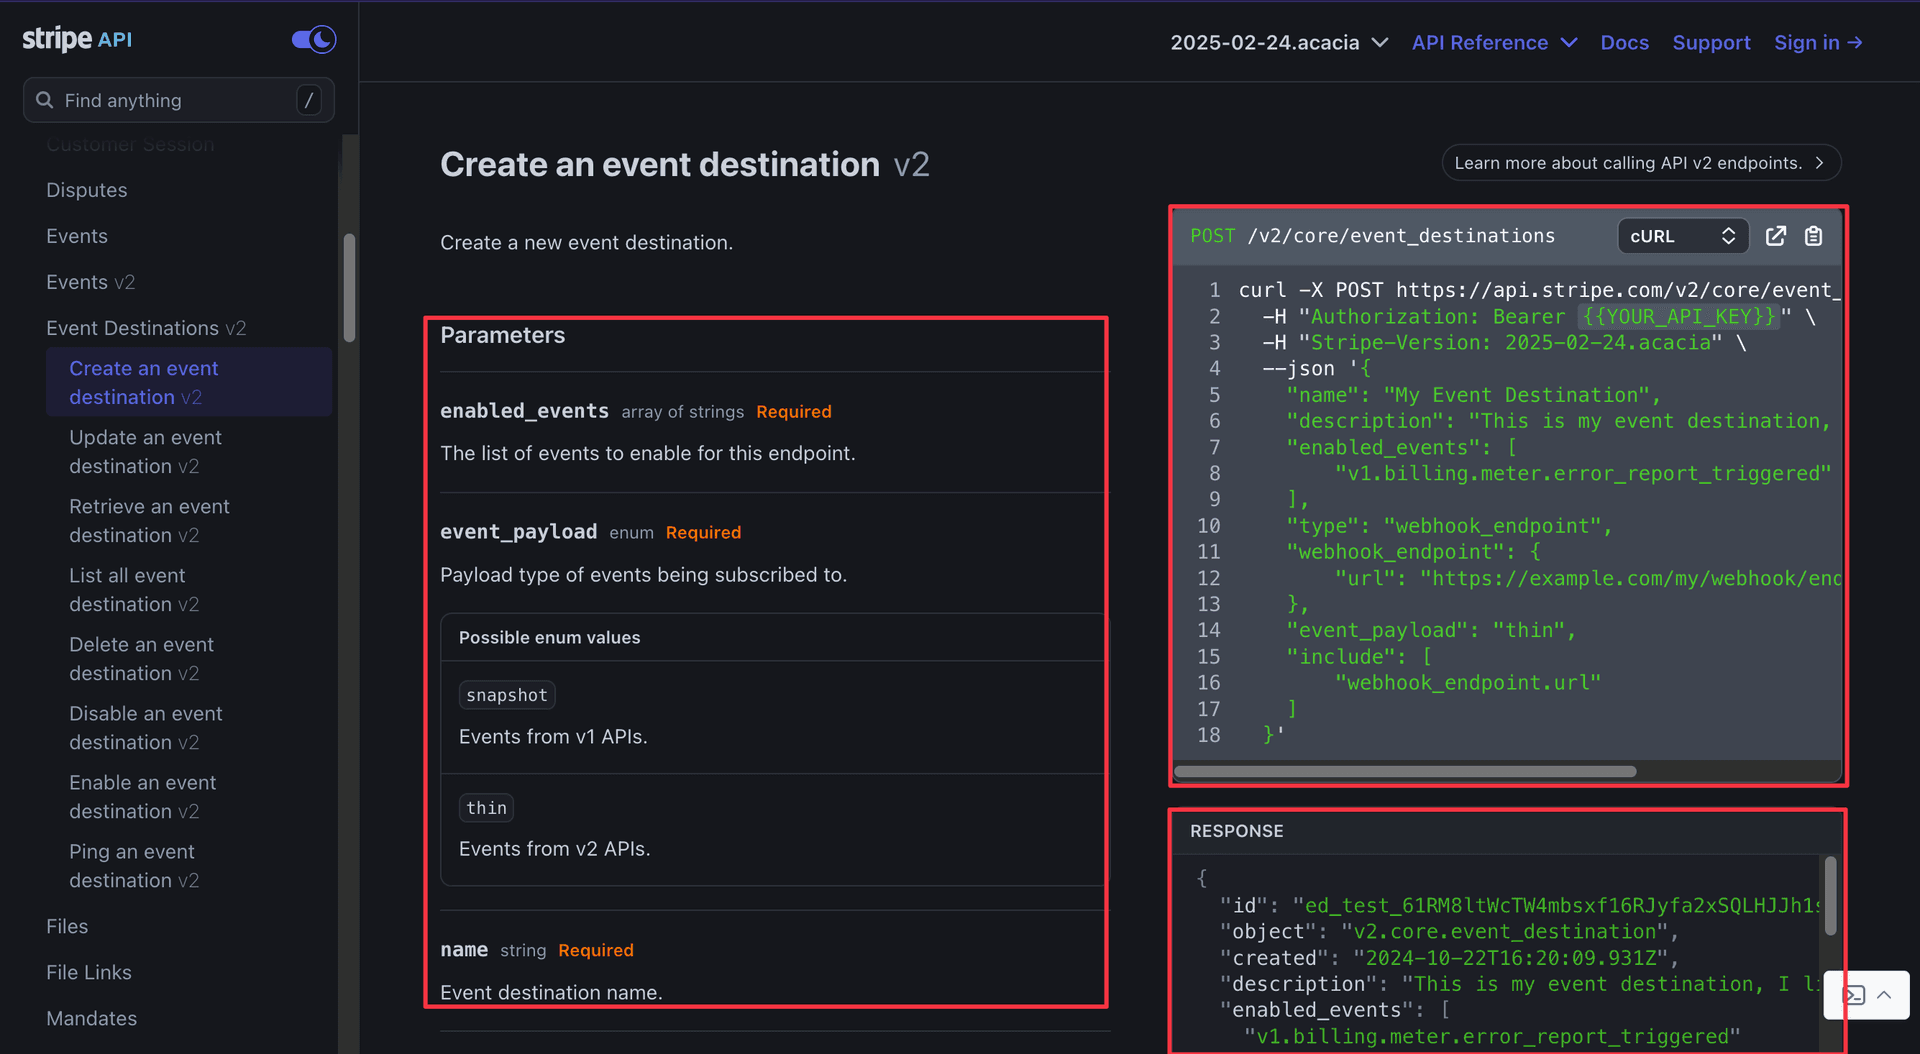Click the slash shortcut badge in search field
The width and height of the screenshot is (1920, 1054).
pos(309,100)
